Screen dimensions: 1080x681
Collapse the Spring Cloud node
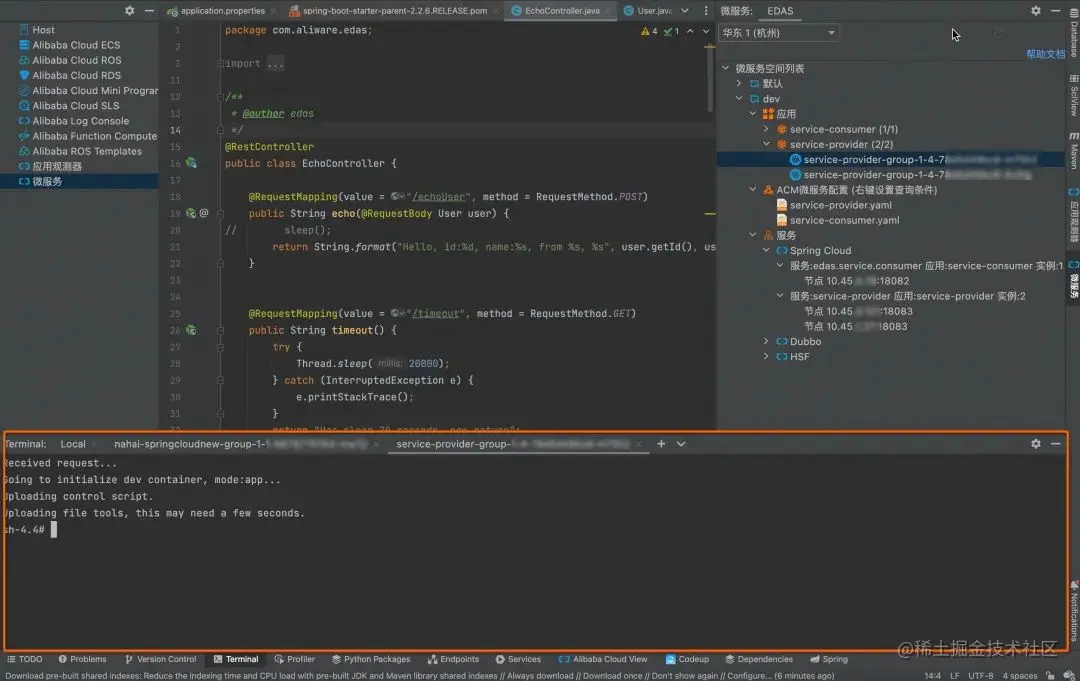click(x=766, y=250)
